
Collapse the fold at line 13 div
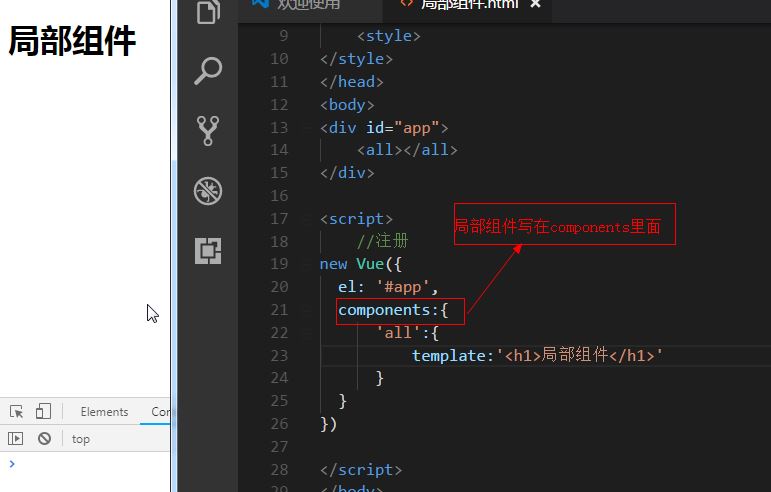(307, 128)
